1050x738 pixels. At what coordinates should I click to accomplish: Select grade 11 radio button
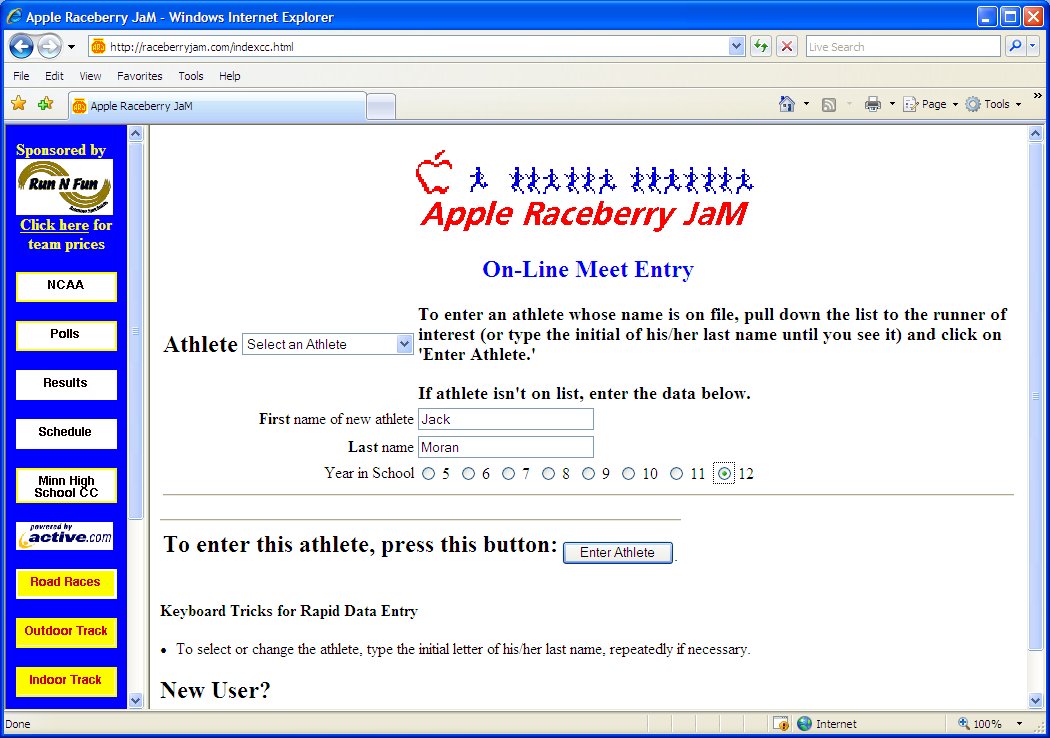[677, 474]
